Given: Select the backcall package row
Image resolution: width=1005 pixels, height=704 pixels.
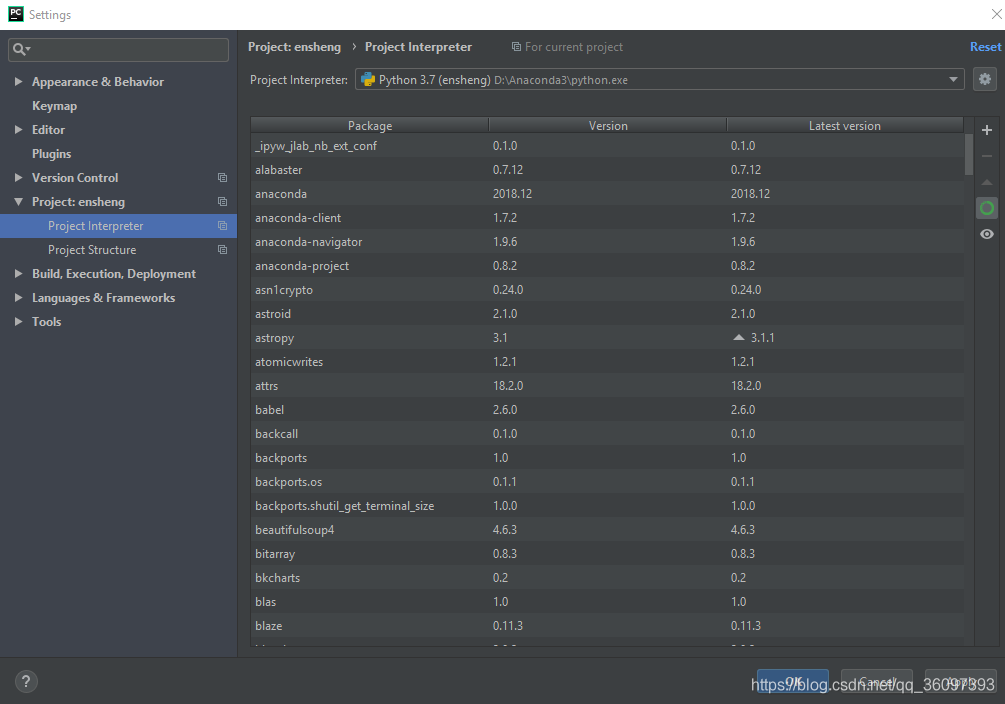Looking at the screenshot, I should coord(607,433).
